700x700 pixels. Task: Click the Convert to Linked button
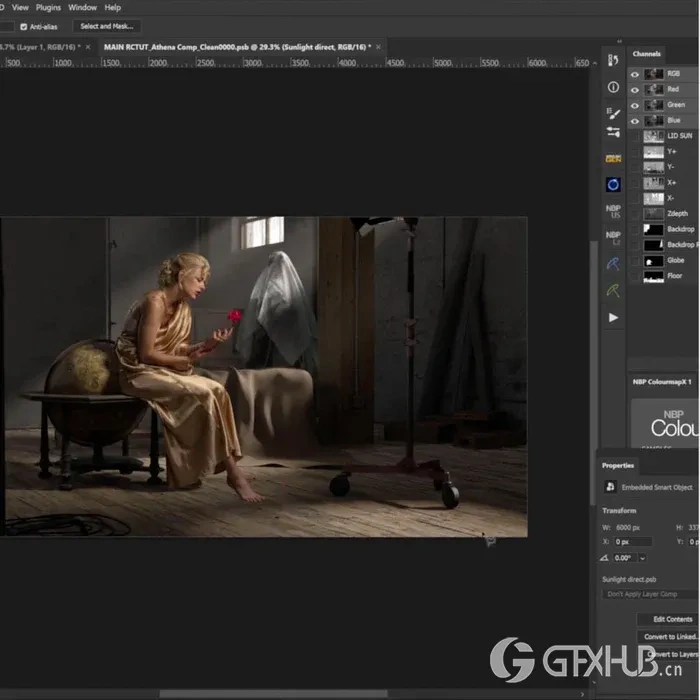[672, 637]
